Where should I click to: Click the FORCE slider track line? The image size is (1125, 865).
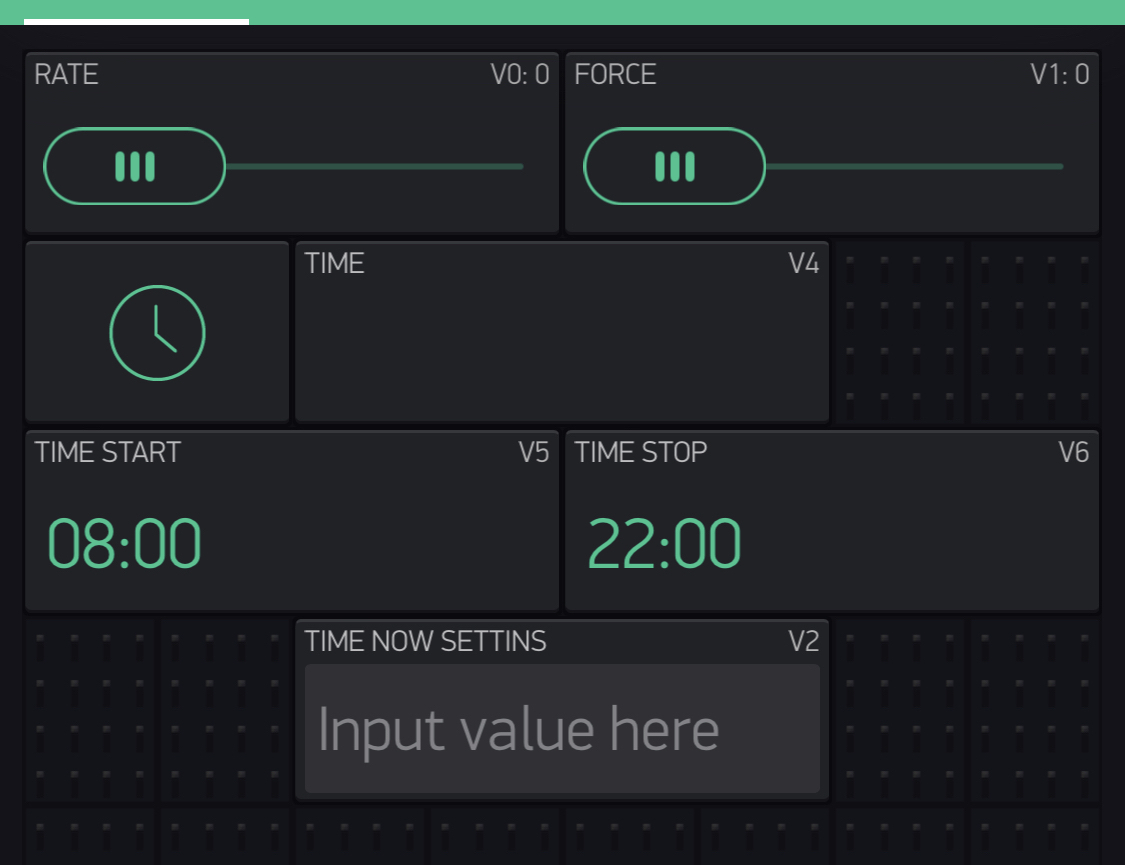pos(915,166)
